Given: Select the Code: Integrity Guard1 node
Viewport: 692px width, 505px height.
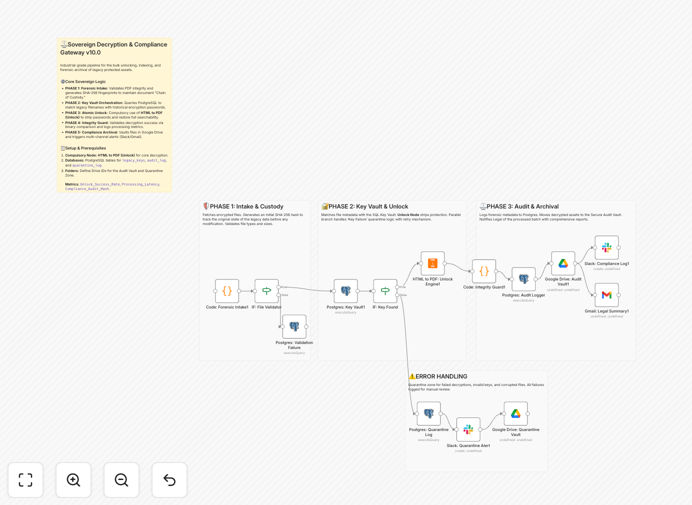Looking at the screenshot, I should [484, 271].
